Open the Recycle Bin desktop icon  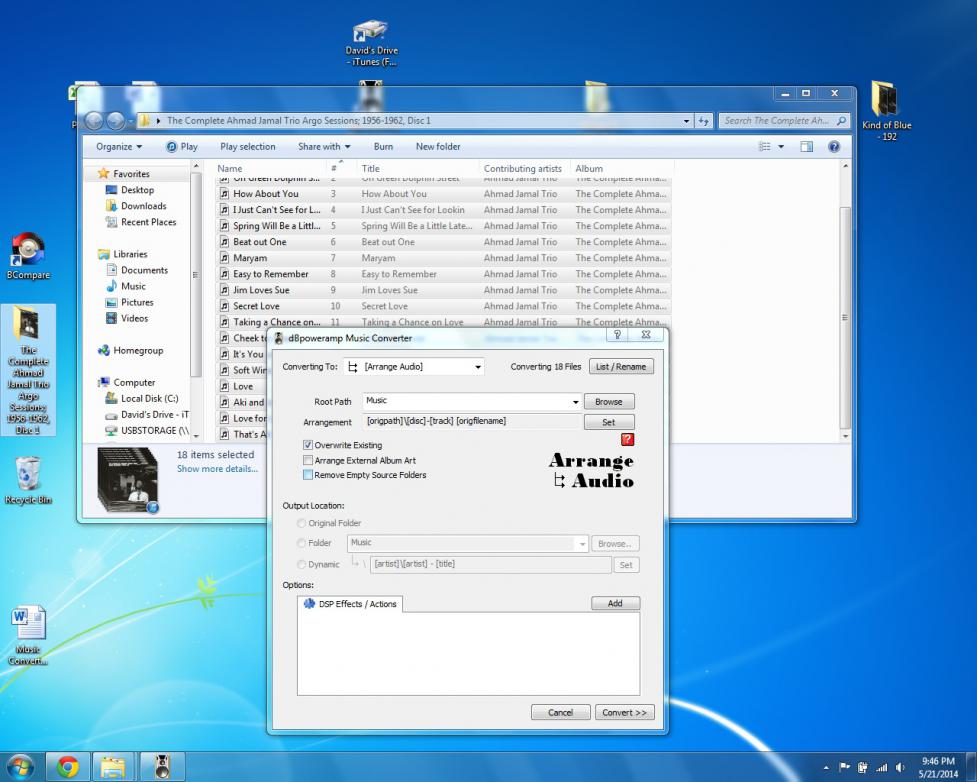click(x=29, y=475)
